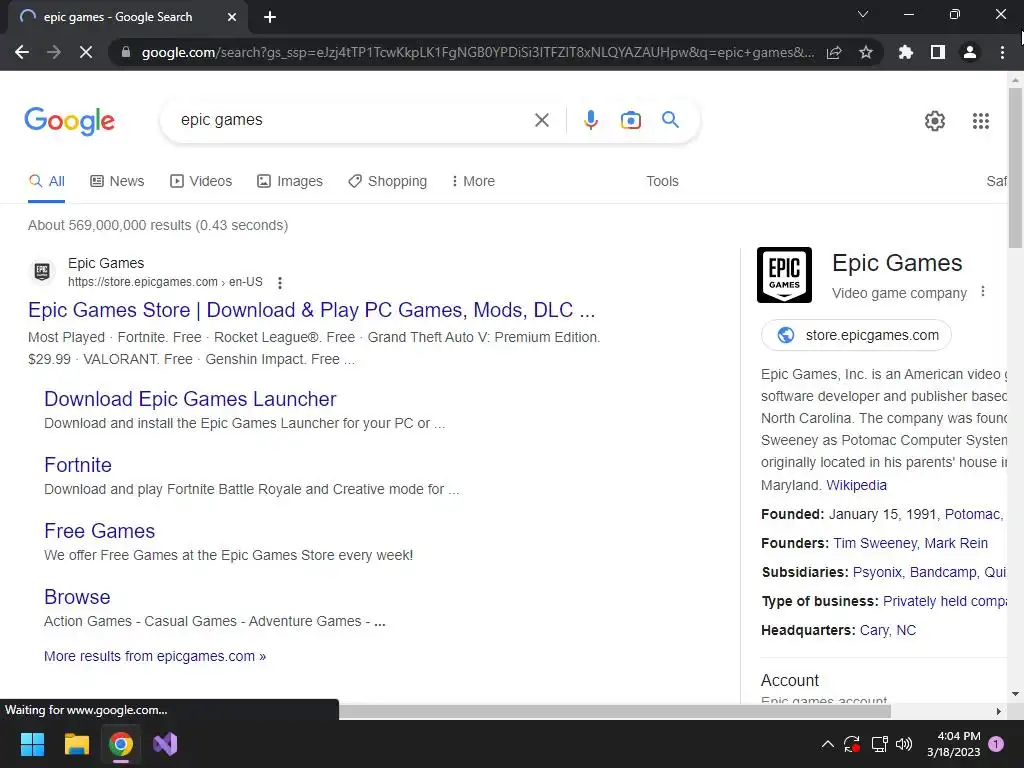This screenshot has height=768, width=1024.
Task: Open options dots beside Video game company
Action: coord(983,292)
